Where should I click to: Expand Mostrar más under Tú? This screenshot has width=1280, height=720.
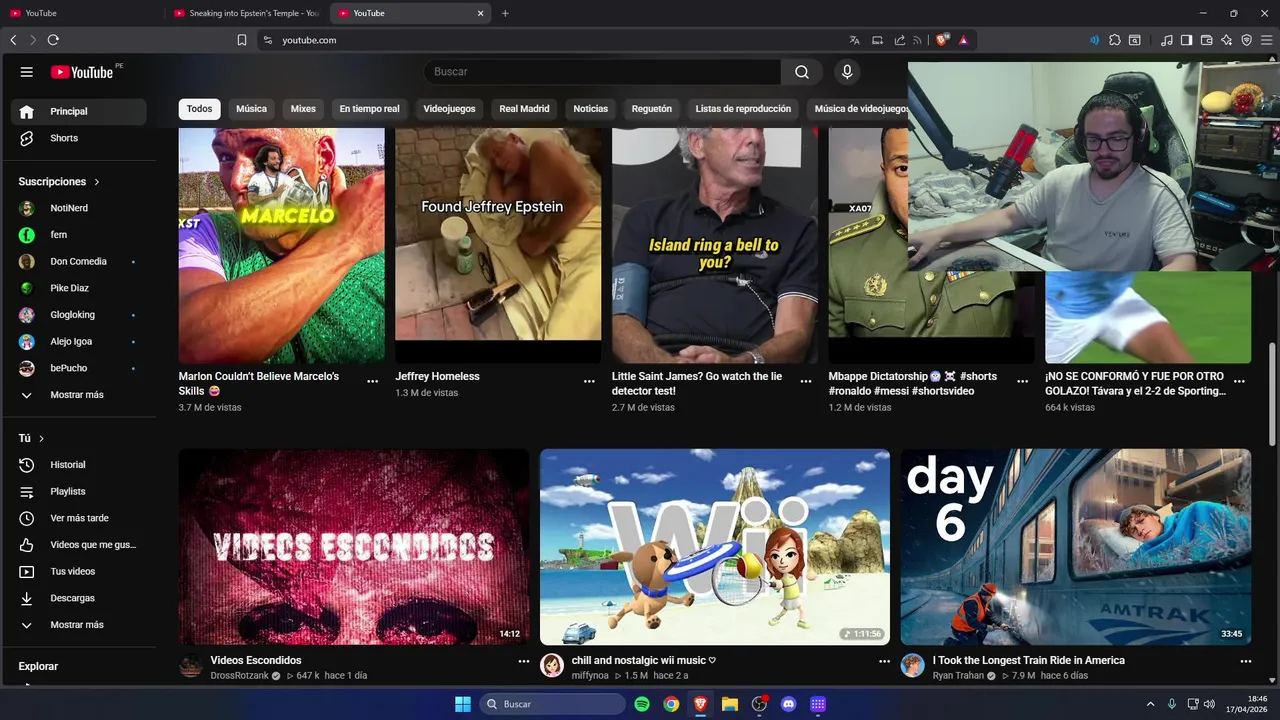click(x=78, y=625)
